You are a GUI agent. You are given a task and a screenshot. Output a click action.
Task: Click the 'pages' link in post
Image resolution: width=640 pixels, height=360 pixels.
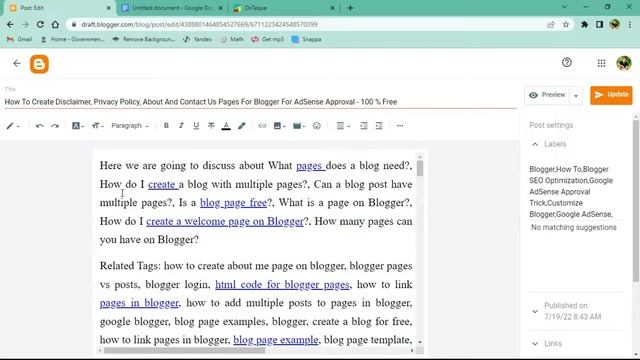(310, 166)
